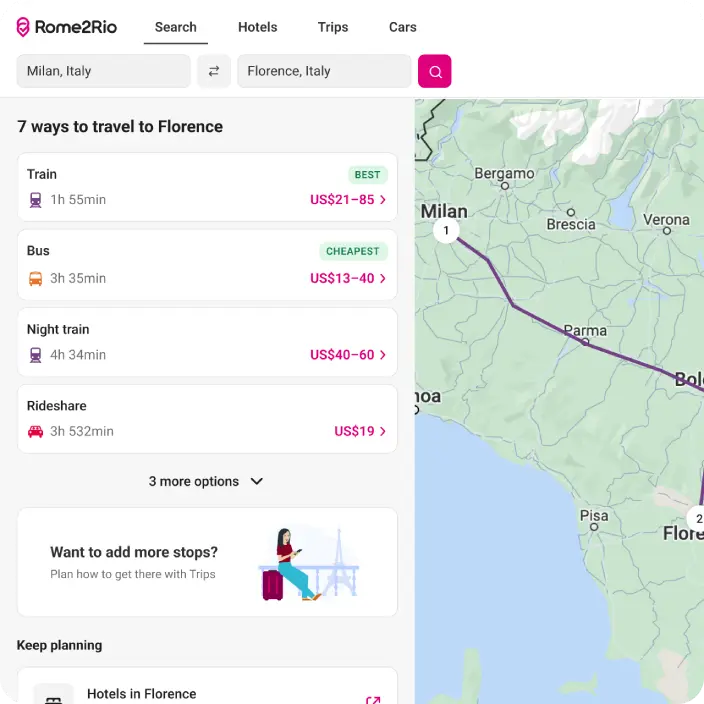Image resolution: width=704 pixels, height=704 pixels.
Task: Select the Rideshare option card
Action: click(207, 419)
